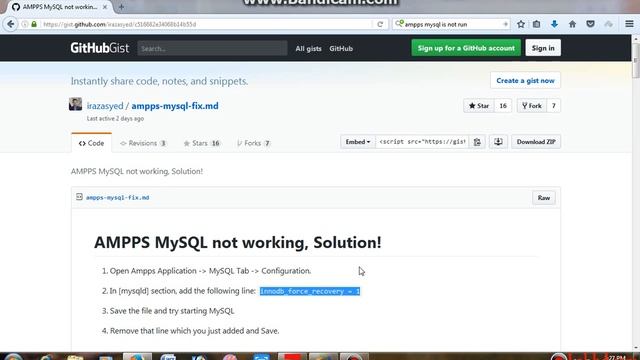640x360 pixels.
Task: Bookmark this page with the star icon
Action: [521, 24]
